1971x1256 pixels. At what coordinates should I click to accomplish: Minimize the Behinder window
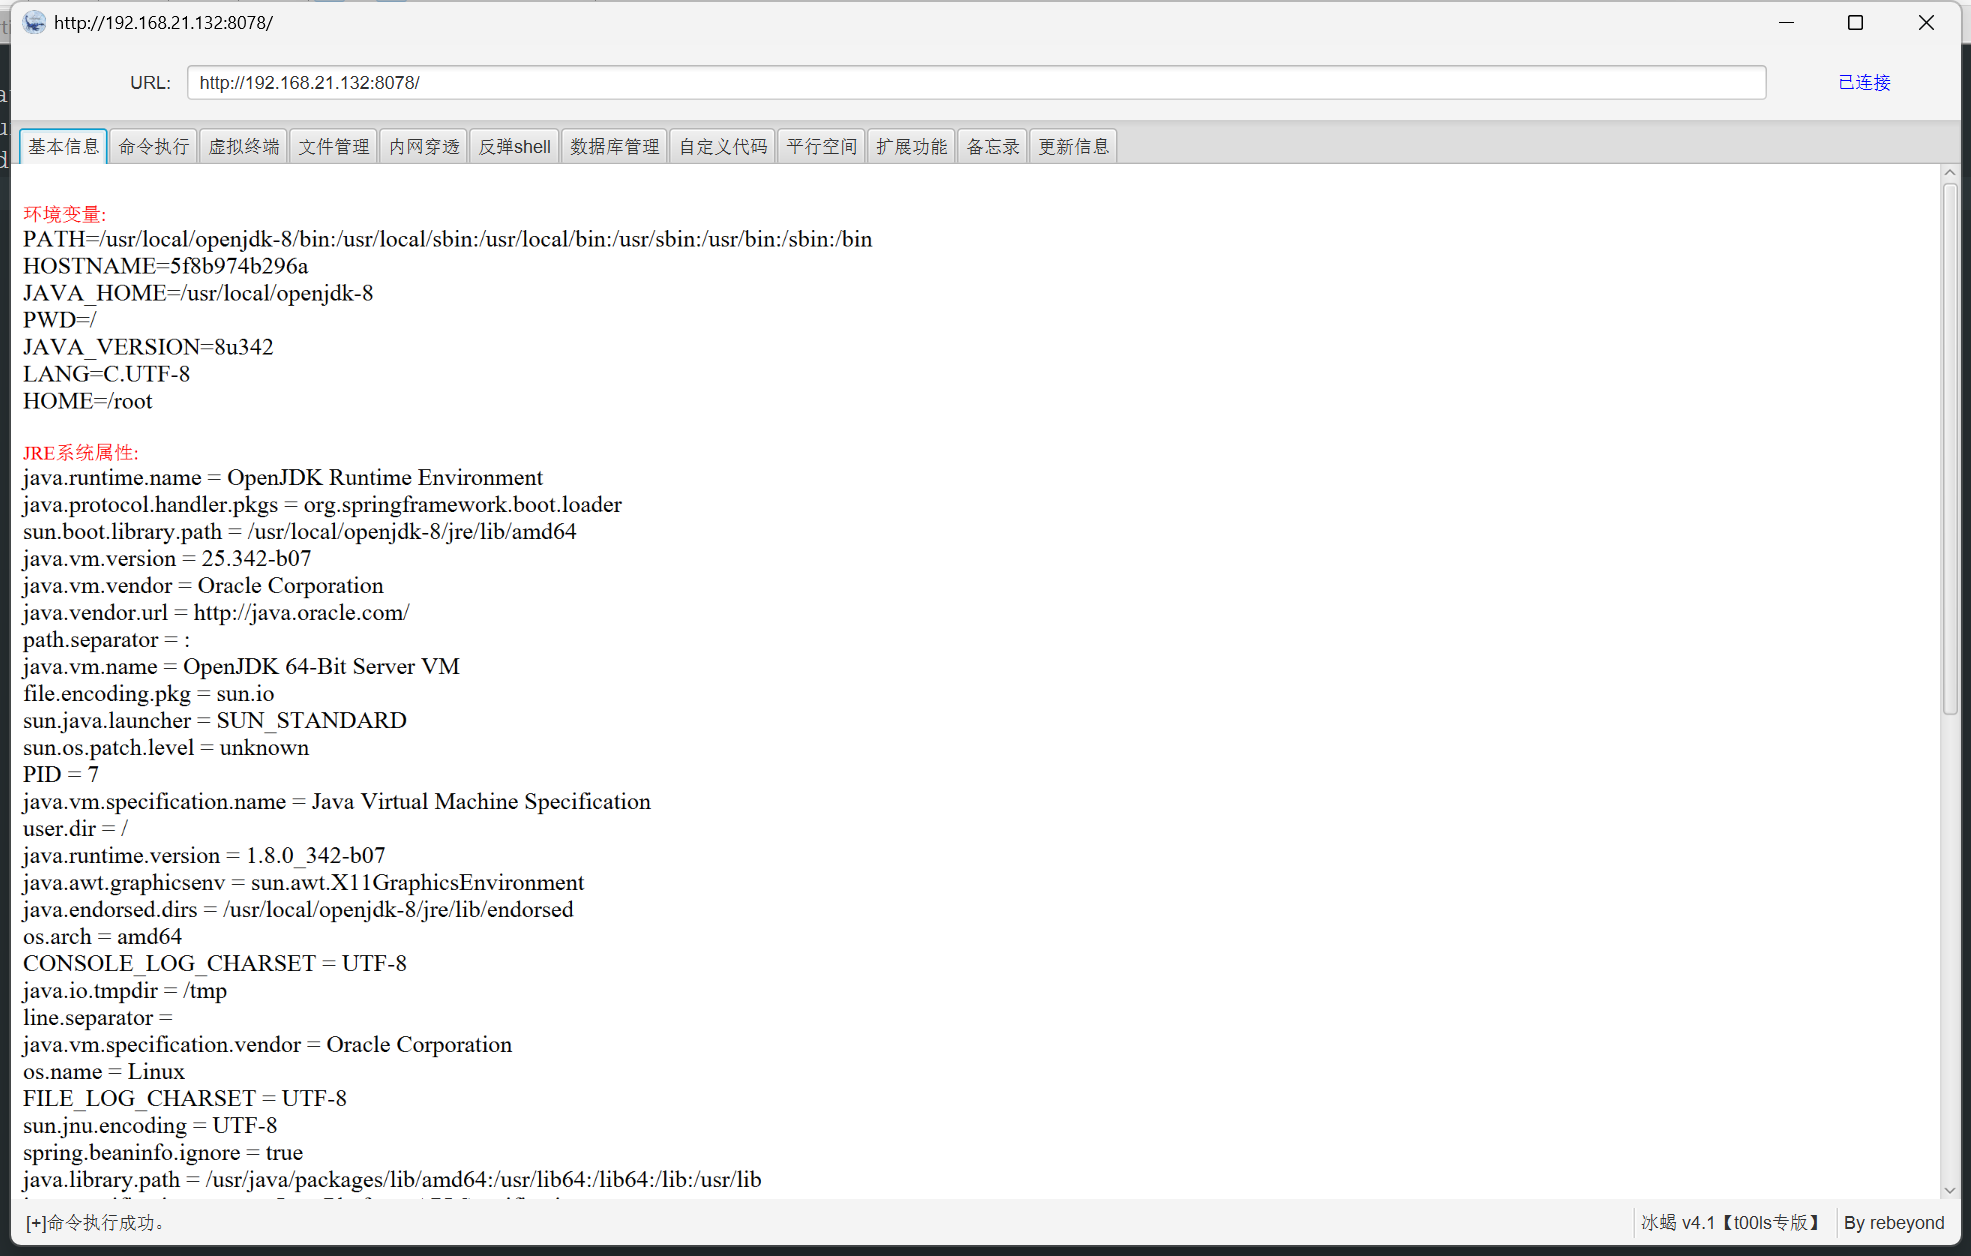(x=1786, y=22)
